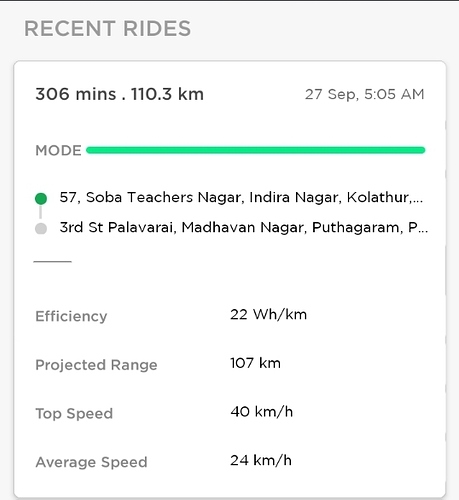Click the 27 Sep, 5:05 AM timestamp
This screenshot has width=459, height=500.
pos(365,94)
